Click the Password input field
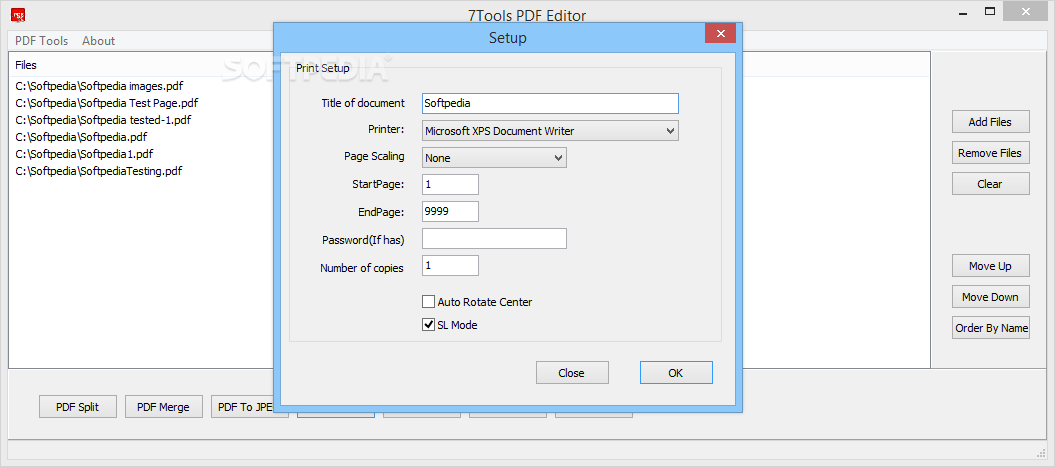This screenshot has width=1055, height=467. click(x=494, y=238)
